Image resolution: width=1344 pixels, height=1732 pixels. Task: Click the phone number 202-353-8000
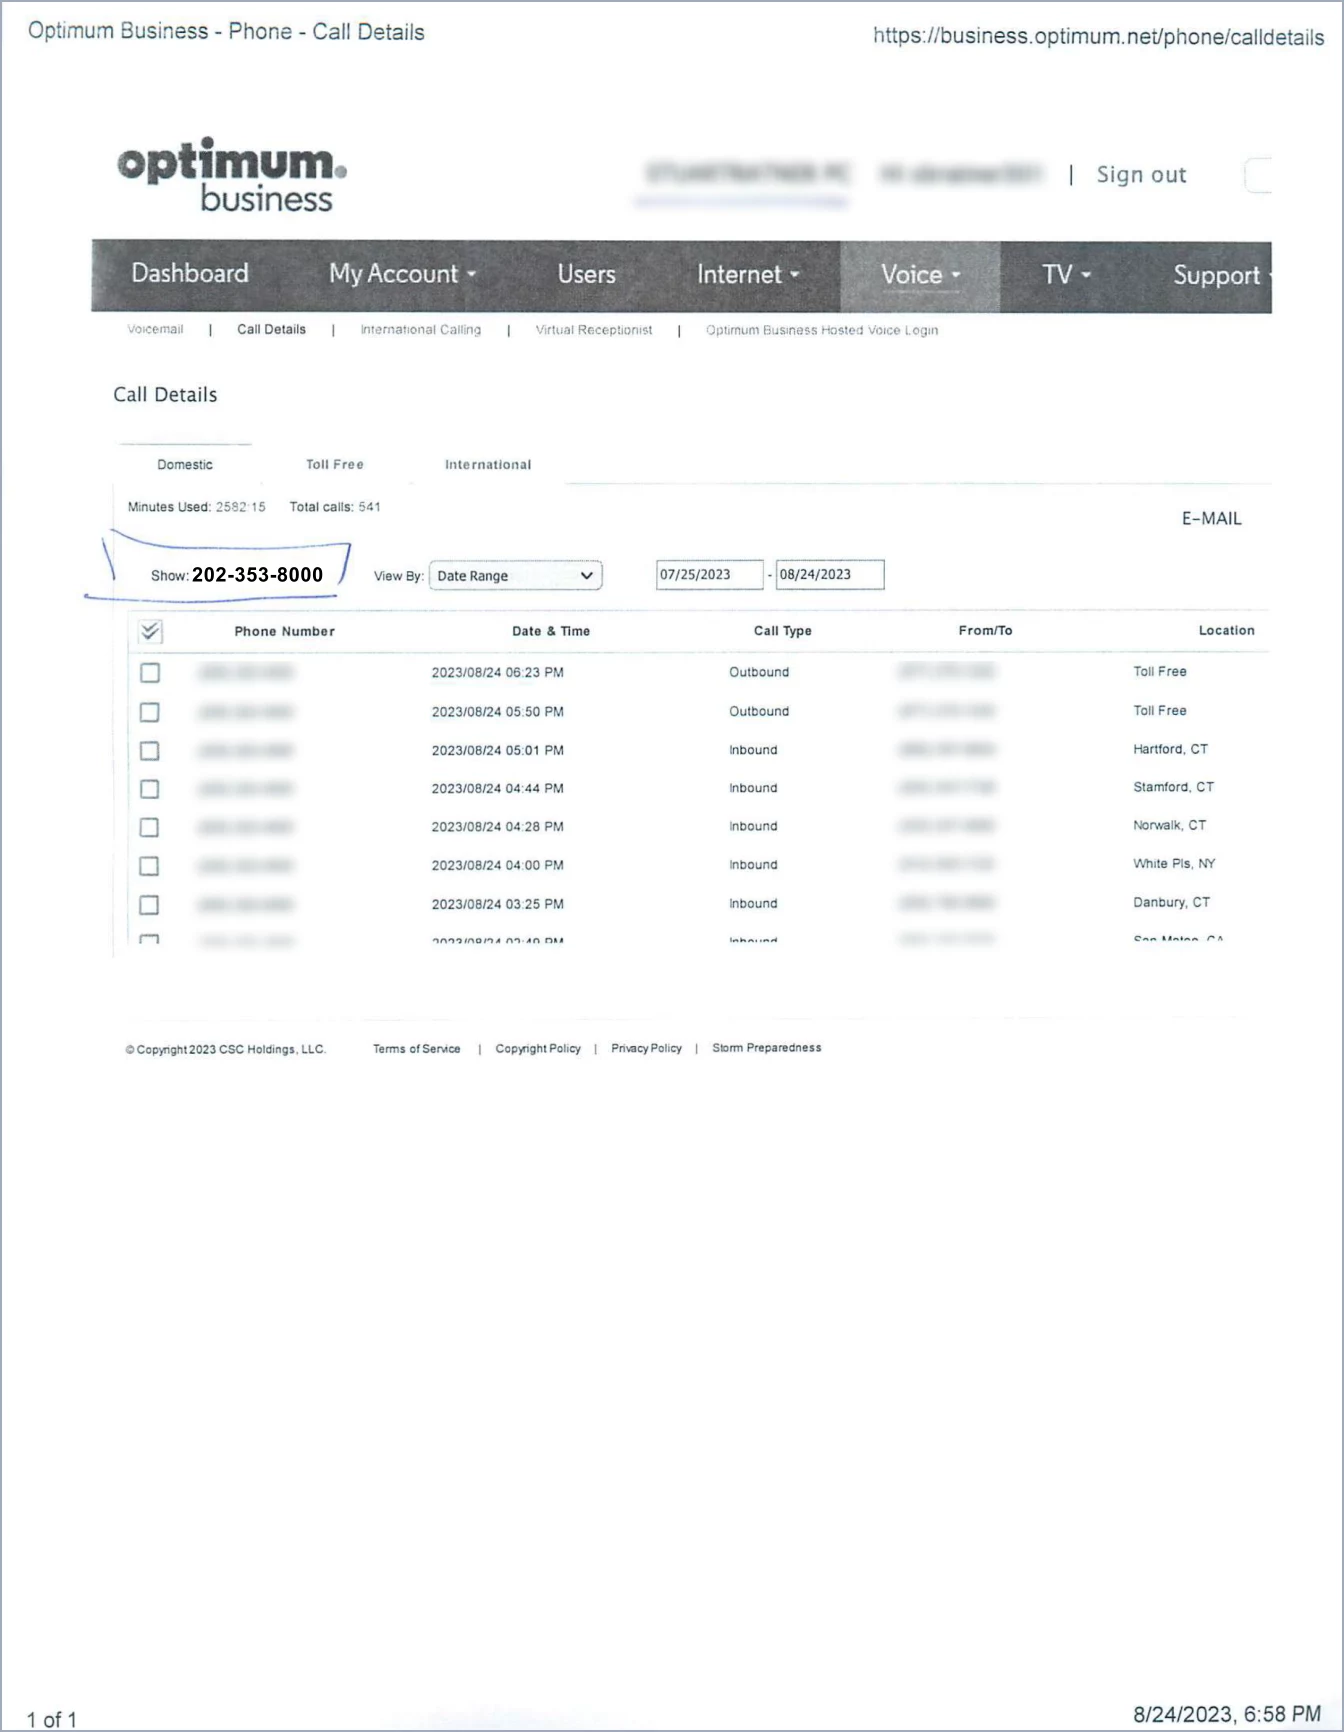(257, 575)
